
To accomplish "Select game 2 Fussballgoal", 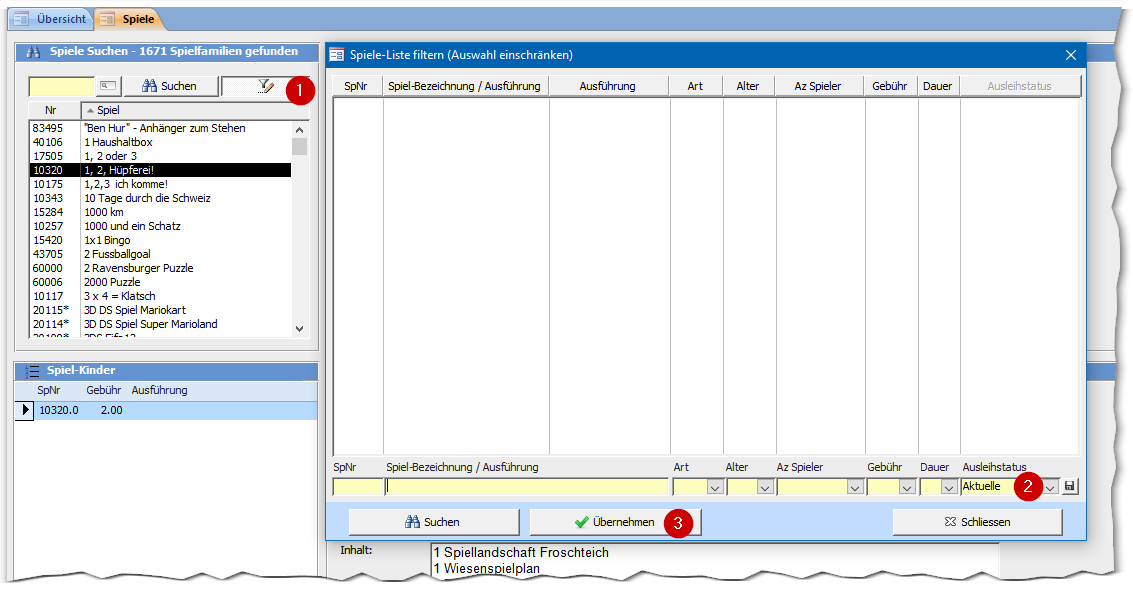I will click(117, 254).
